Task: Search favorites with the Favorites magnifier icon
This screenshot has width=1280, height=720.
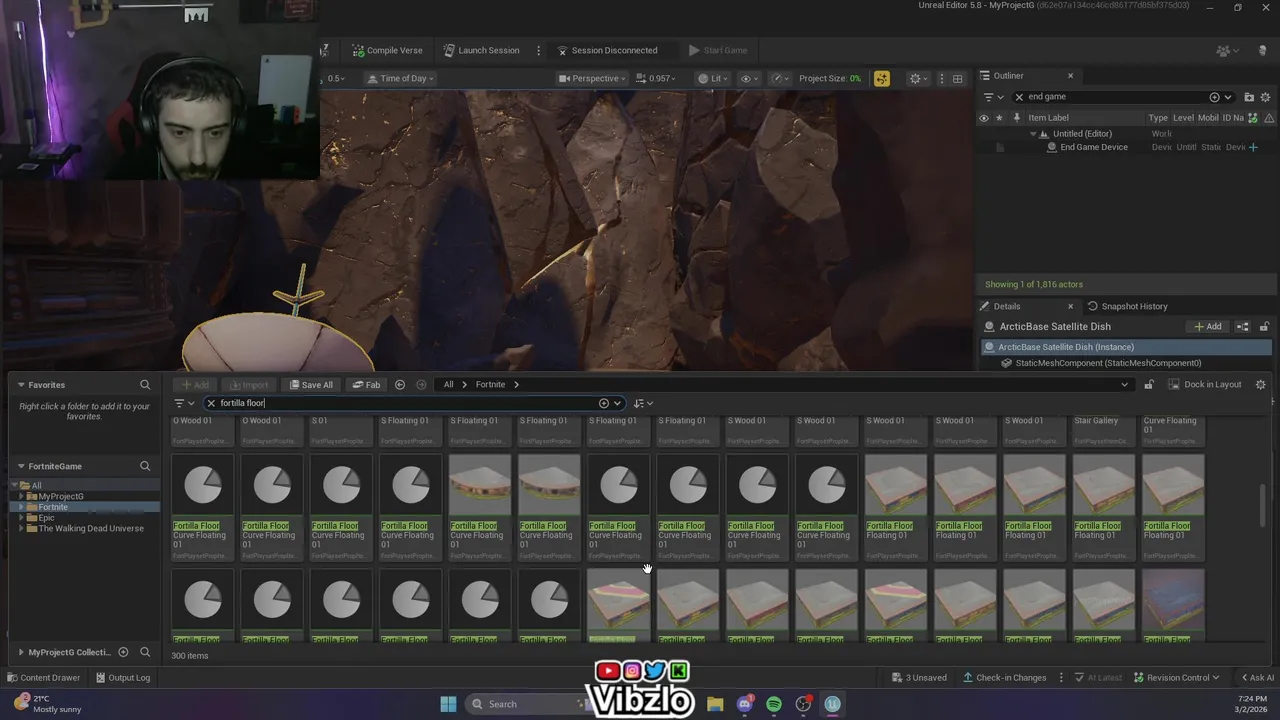Action: click(x=145, y=385)
